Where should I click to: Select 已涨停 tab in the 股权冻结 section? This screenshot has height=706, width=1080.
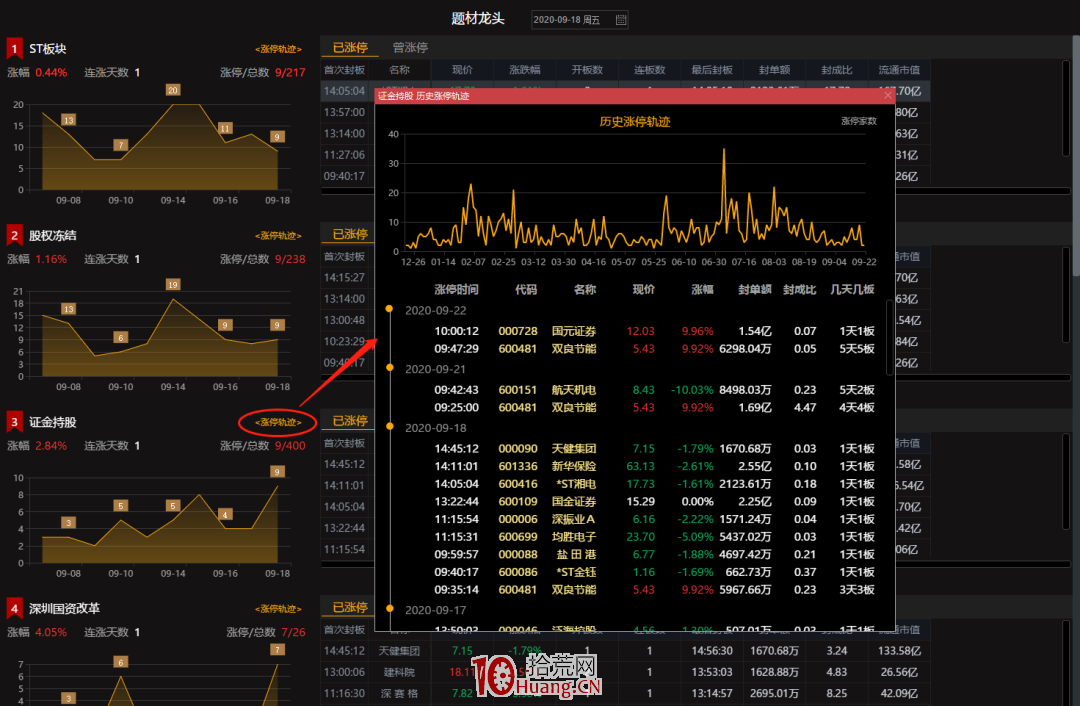350,234
